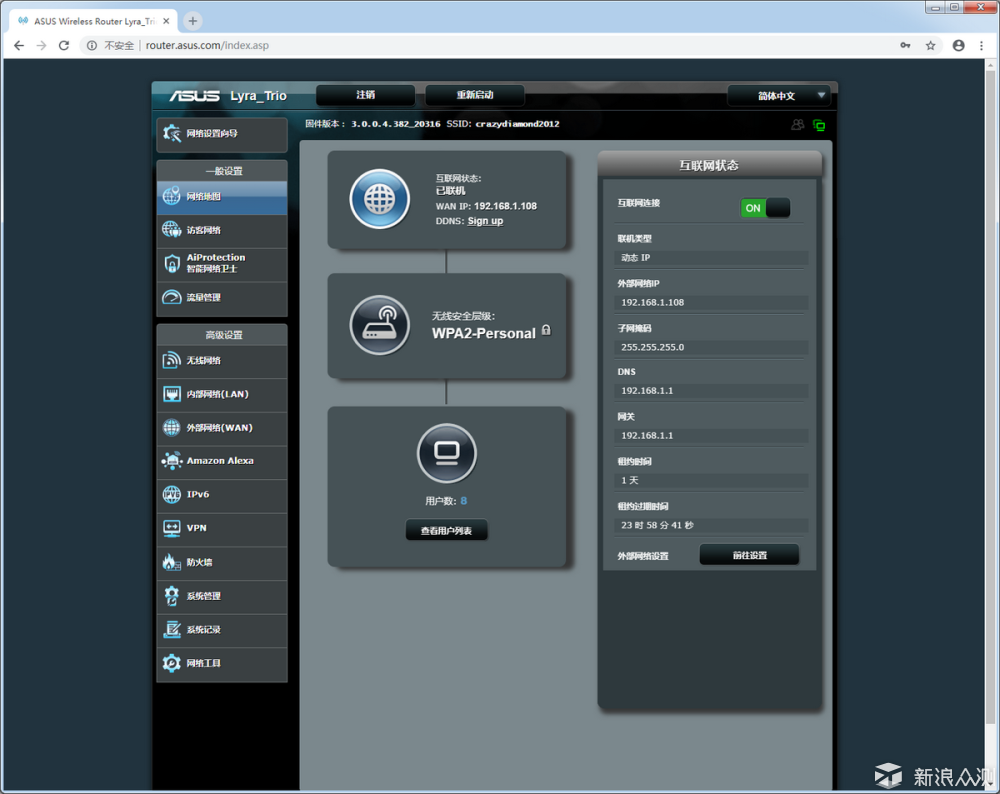
Task: Click the DNS field value 192.168.1.1
Action: (x=711, y=390)
